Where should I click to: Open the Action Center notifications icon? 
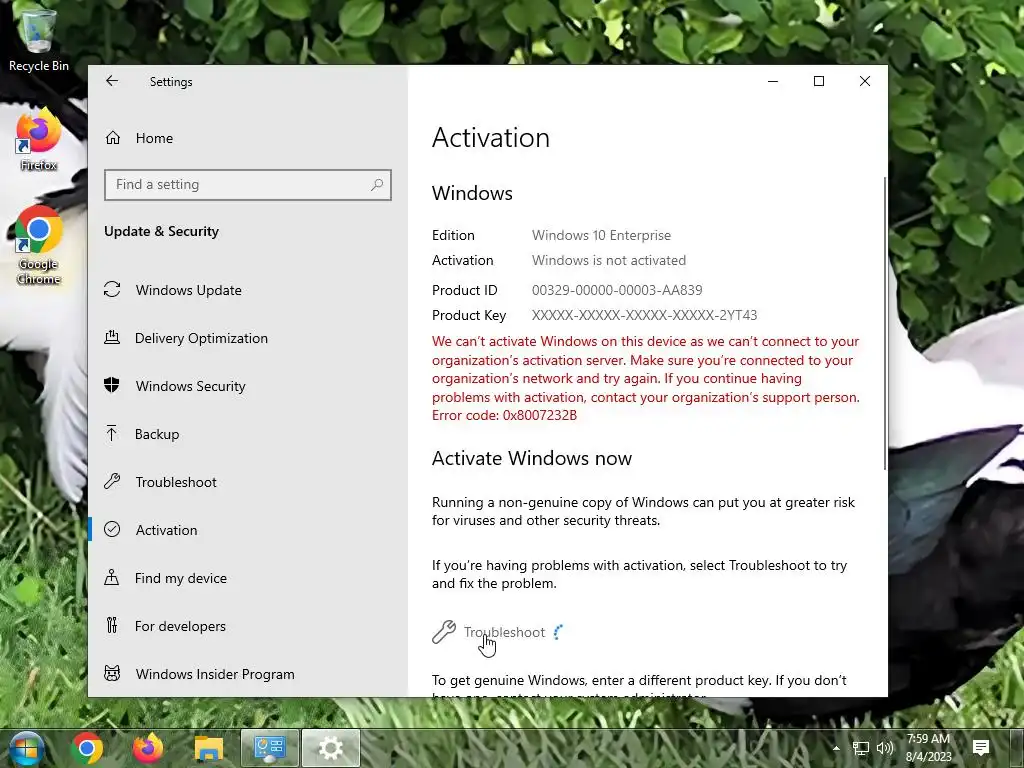(981, 748)
